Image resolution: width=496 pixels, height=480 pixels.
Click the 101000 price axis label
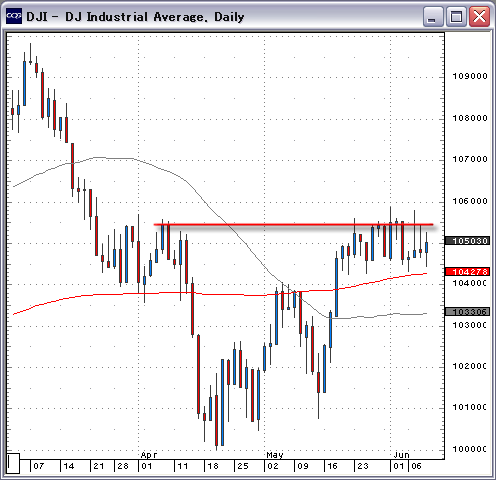[x=469, y=407]
